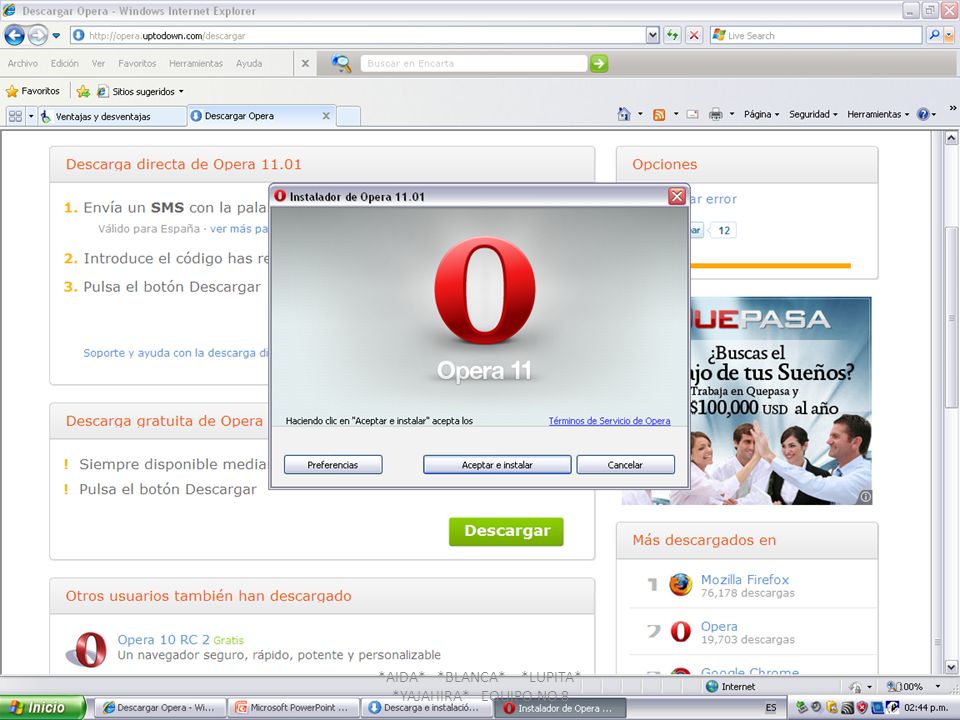Click Preferencias in Opera installer
The width and height of the screenshot is (960, 720).
(332, 465)
